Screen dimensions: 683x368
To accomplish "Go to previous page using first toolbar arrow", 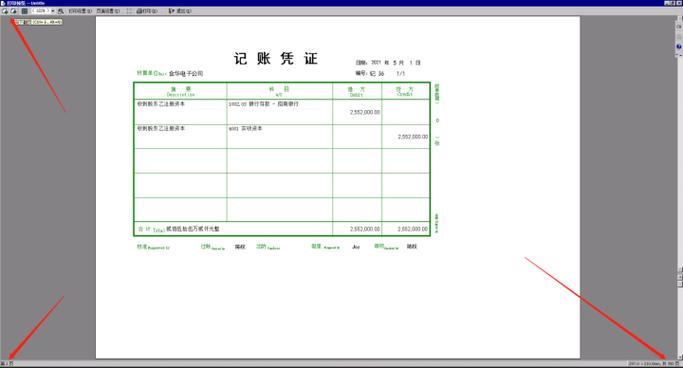I will [x=5, y=11].
